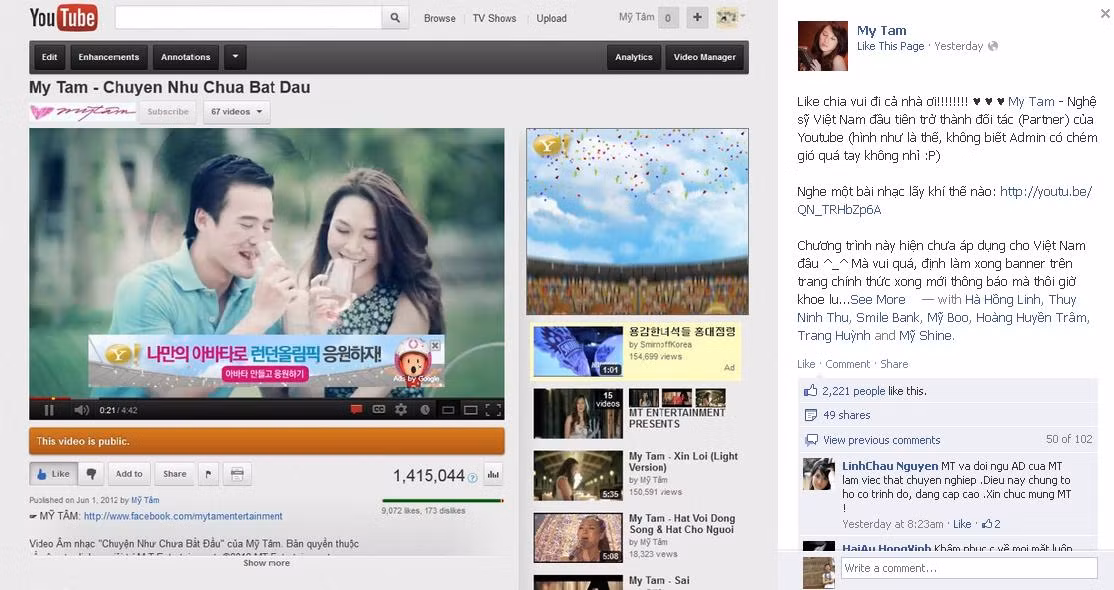Expand the dropdown arrow after Annotations
The image size is (1114, 590).
tap(235, 57)
